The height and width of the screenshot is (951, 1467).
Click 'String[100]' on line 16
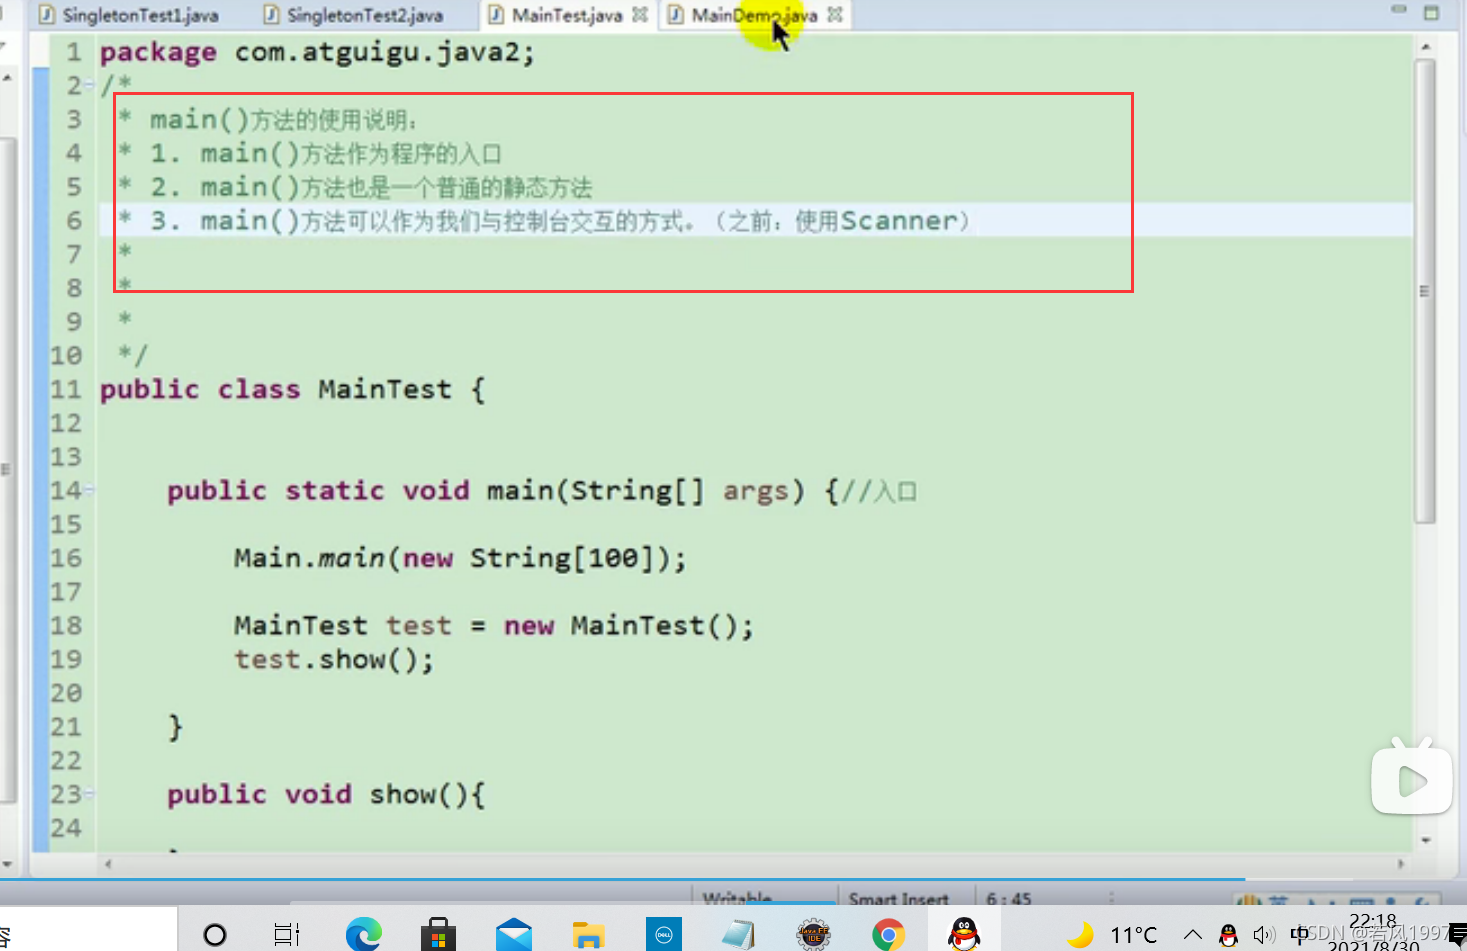click(562, 557)
